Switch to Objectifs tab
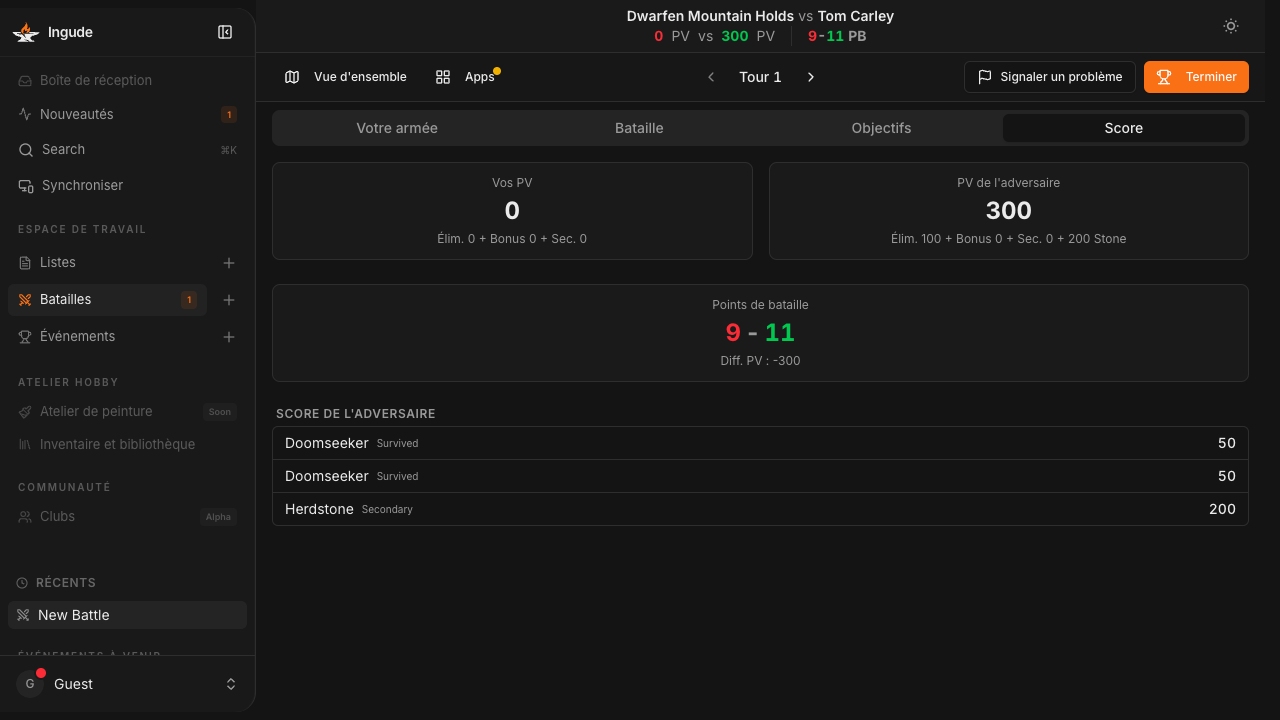The image size is (1280, 720). (x=881, y=128)
